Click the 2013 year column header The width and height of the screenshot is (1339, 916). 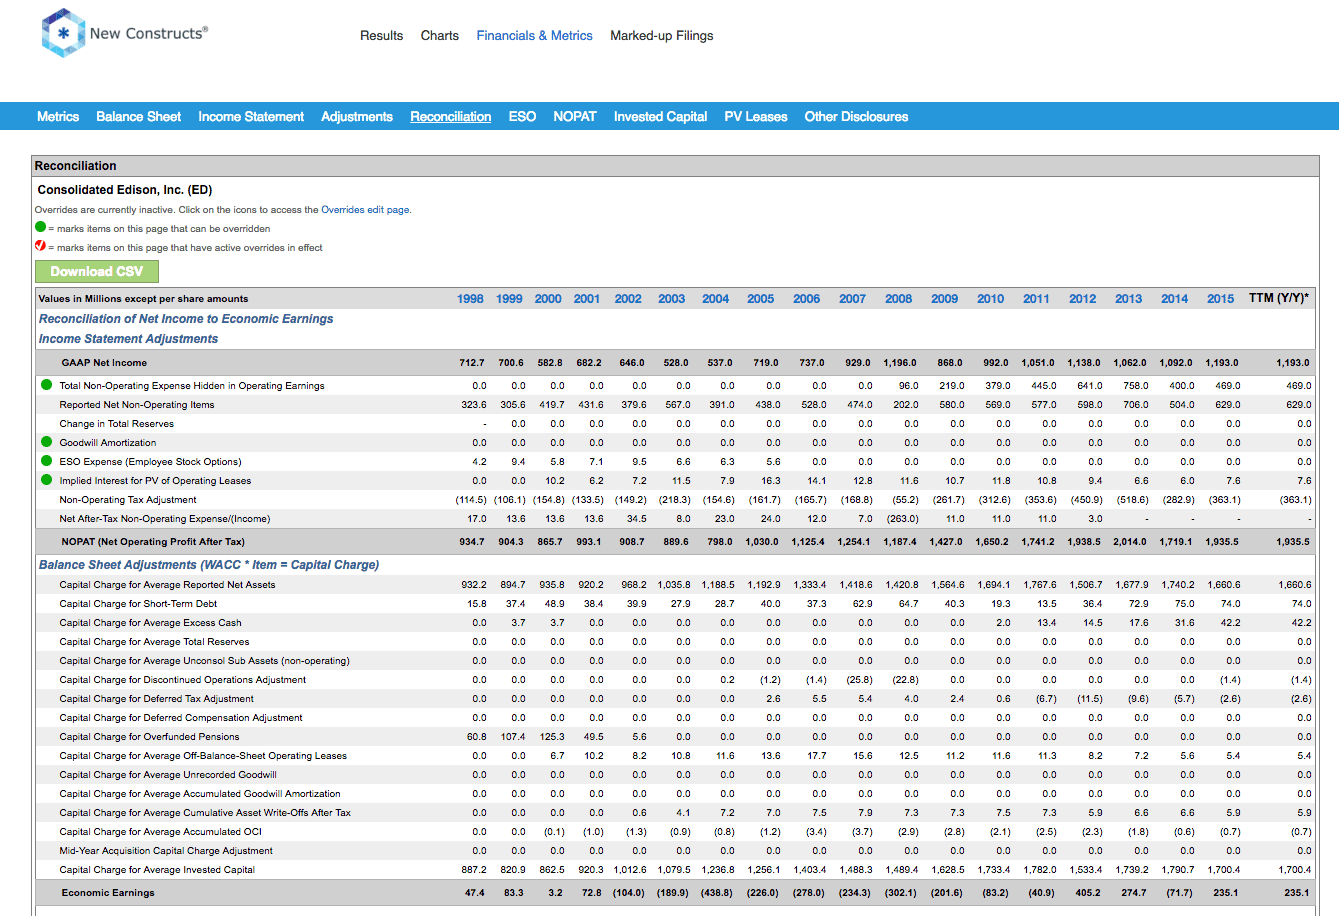click(1129, 298)
